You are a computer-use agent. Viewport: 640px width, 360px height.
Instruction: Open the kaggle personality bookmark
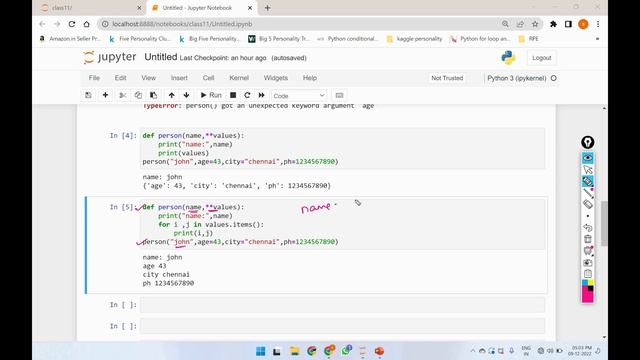[414, 39]
